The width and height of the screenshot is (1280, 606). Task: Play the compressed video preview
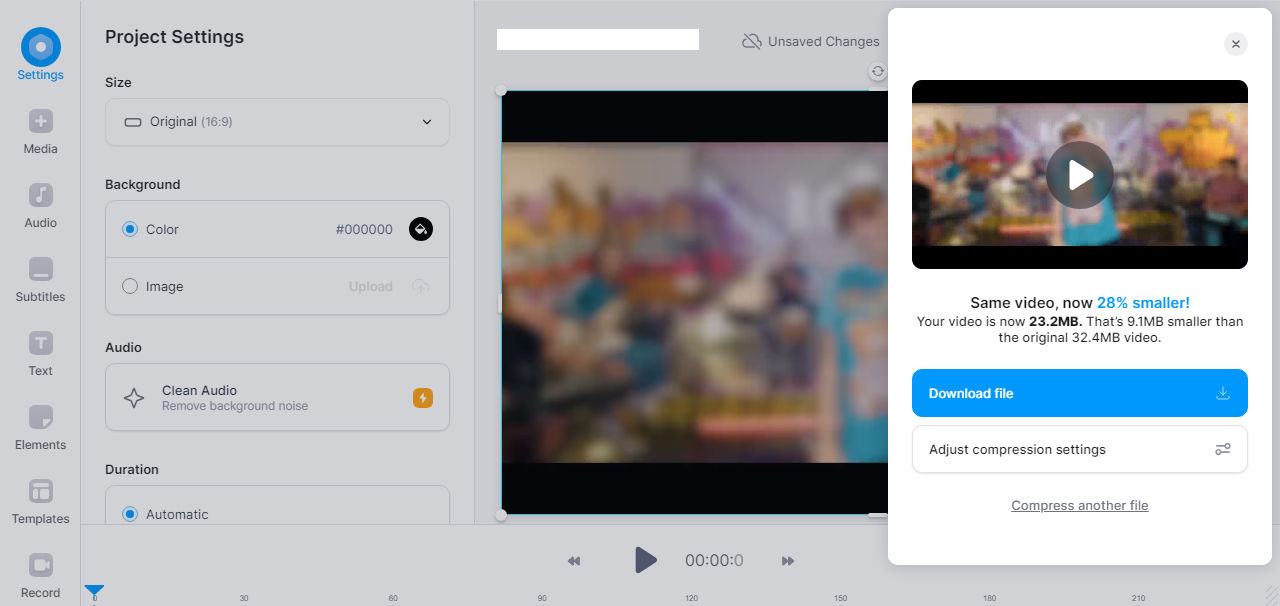click(x=1079, y=174)
